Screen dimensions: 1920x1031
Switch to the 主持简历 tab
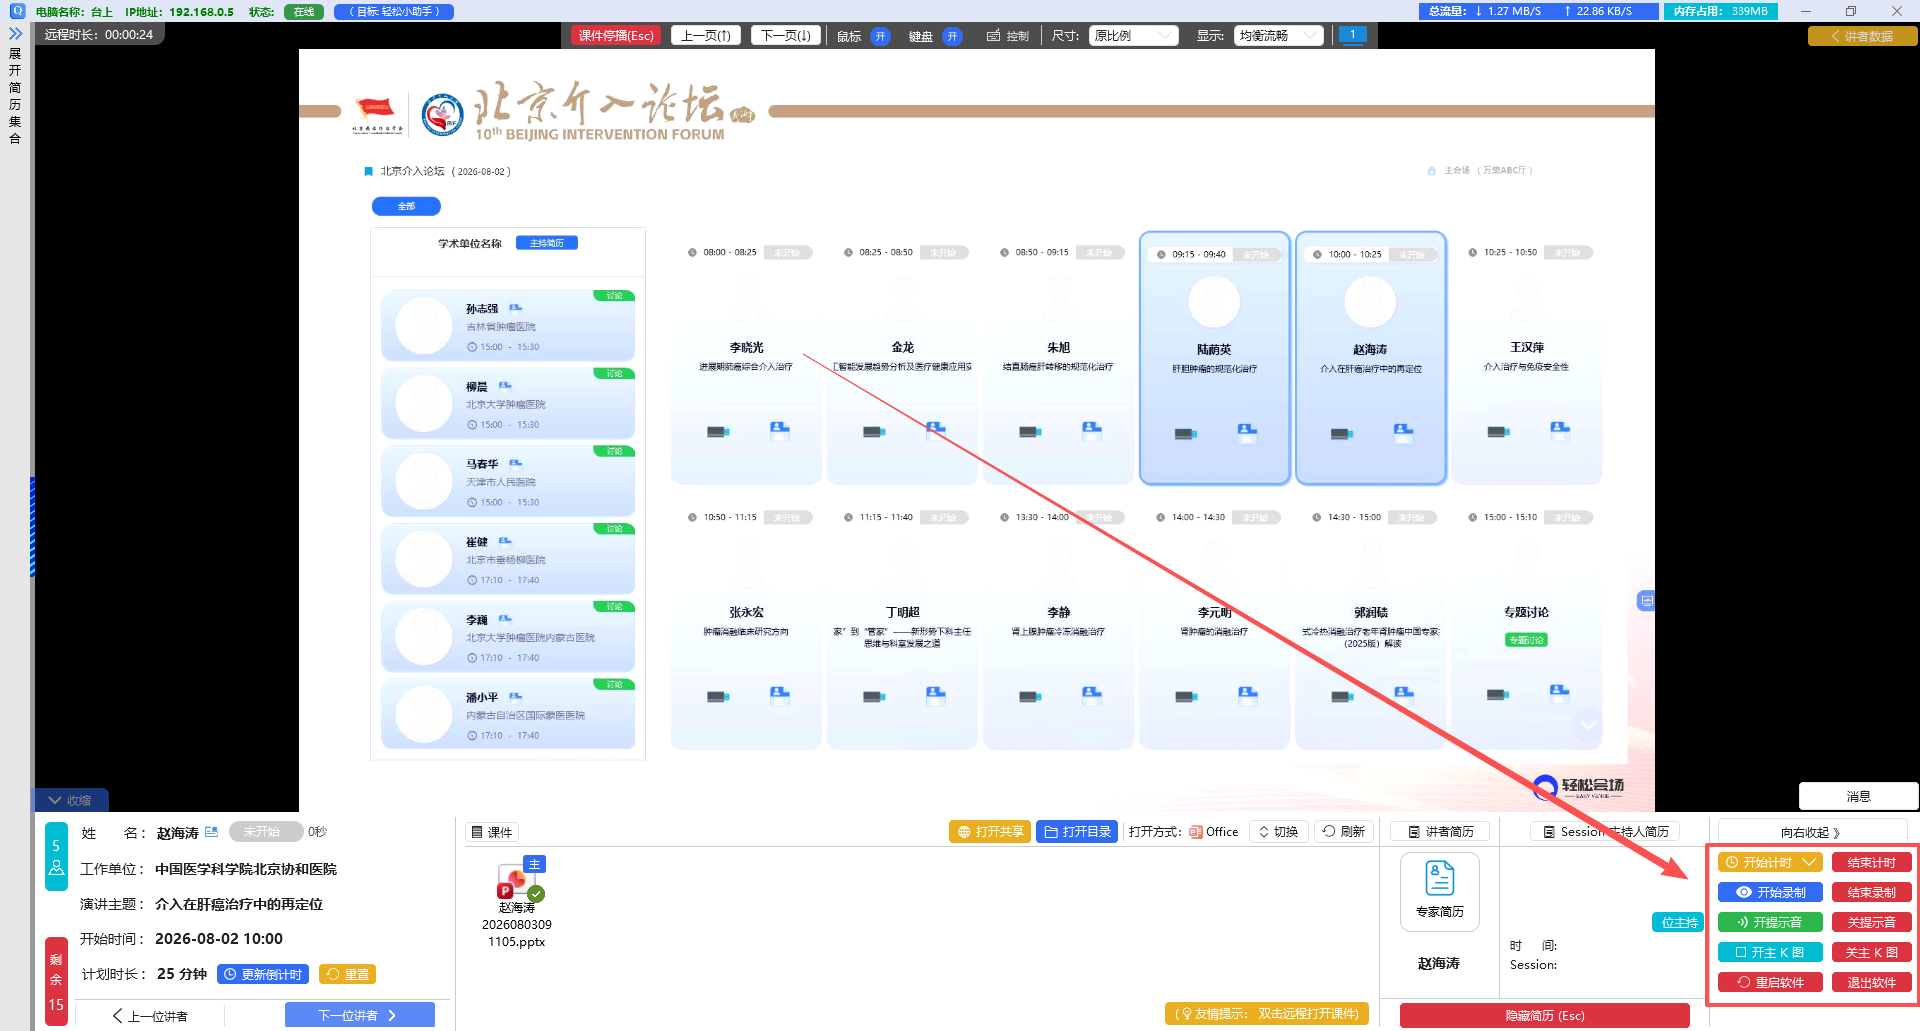pos(547,243)
